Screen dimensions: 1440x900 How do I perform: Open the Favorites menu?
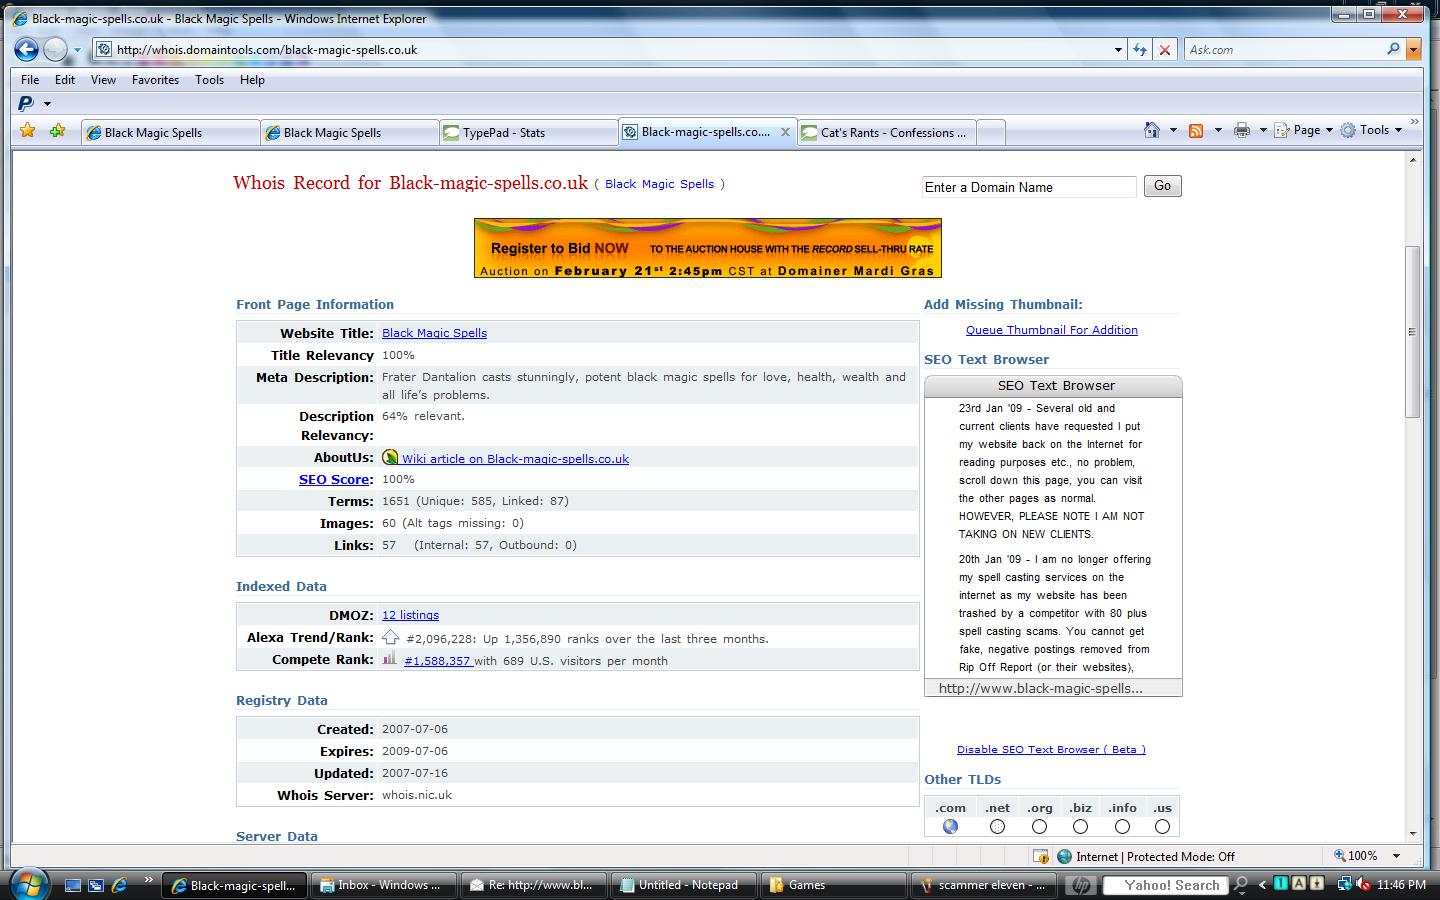coord(155,80)
